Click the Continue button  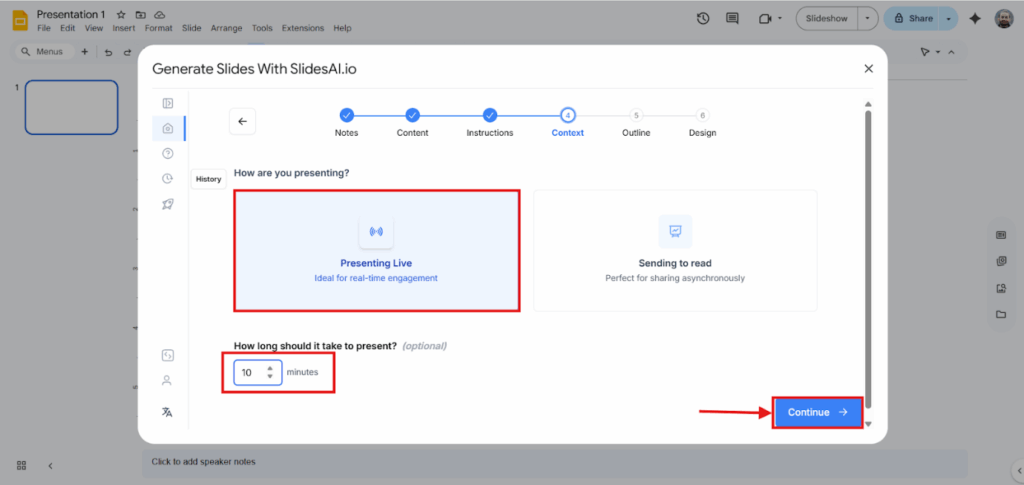pos(817,412)
